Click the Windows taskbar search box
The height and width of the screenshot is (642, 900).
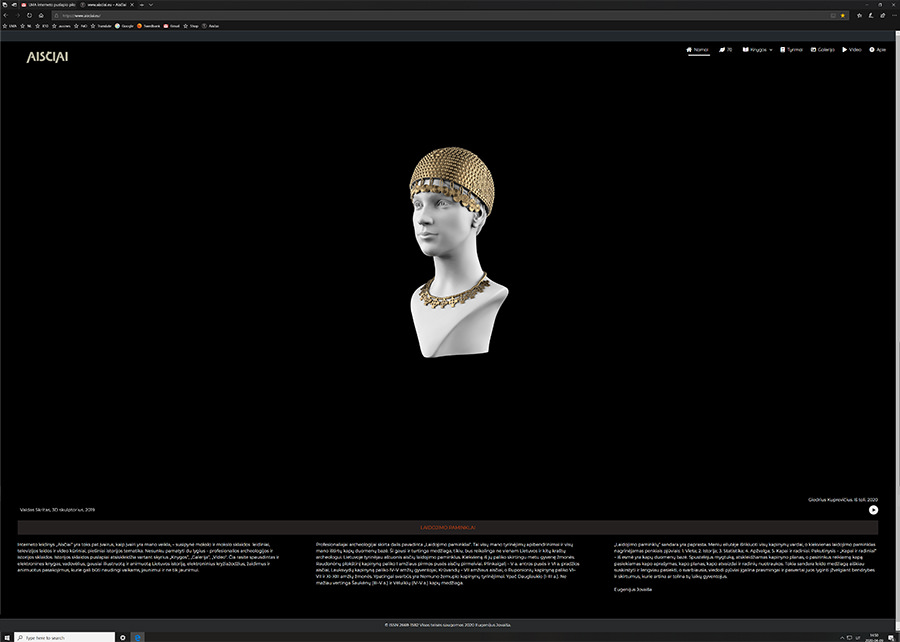[x=62, y=636]
